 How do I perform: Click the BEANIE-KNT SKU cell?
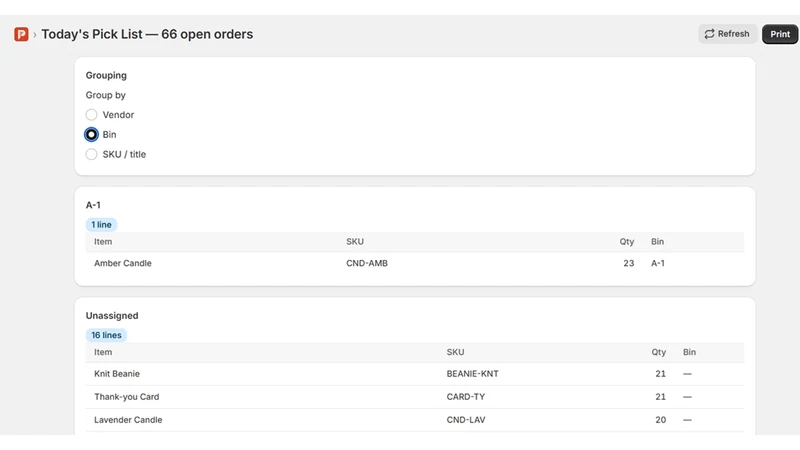point(472,374)
